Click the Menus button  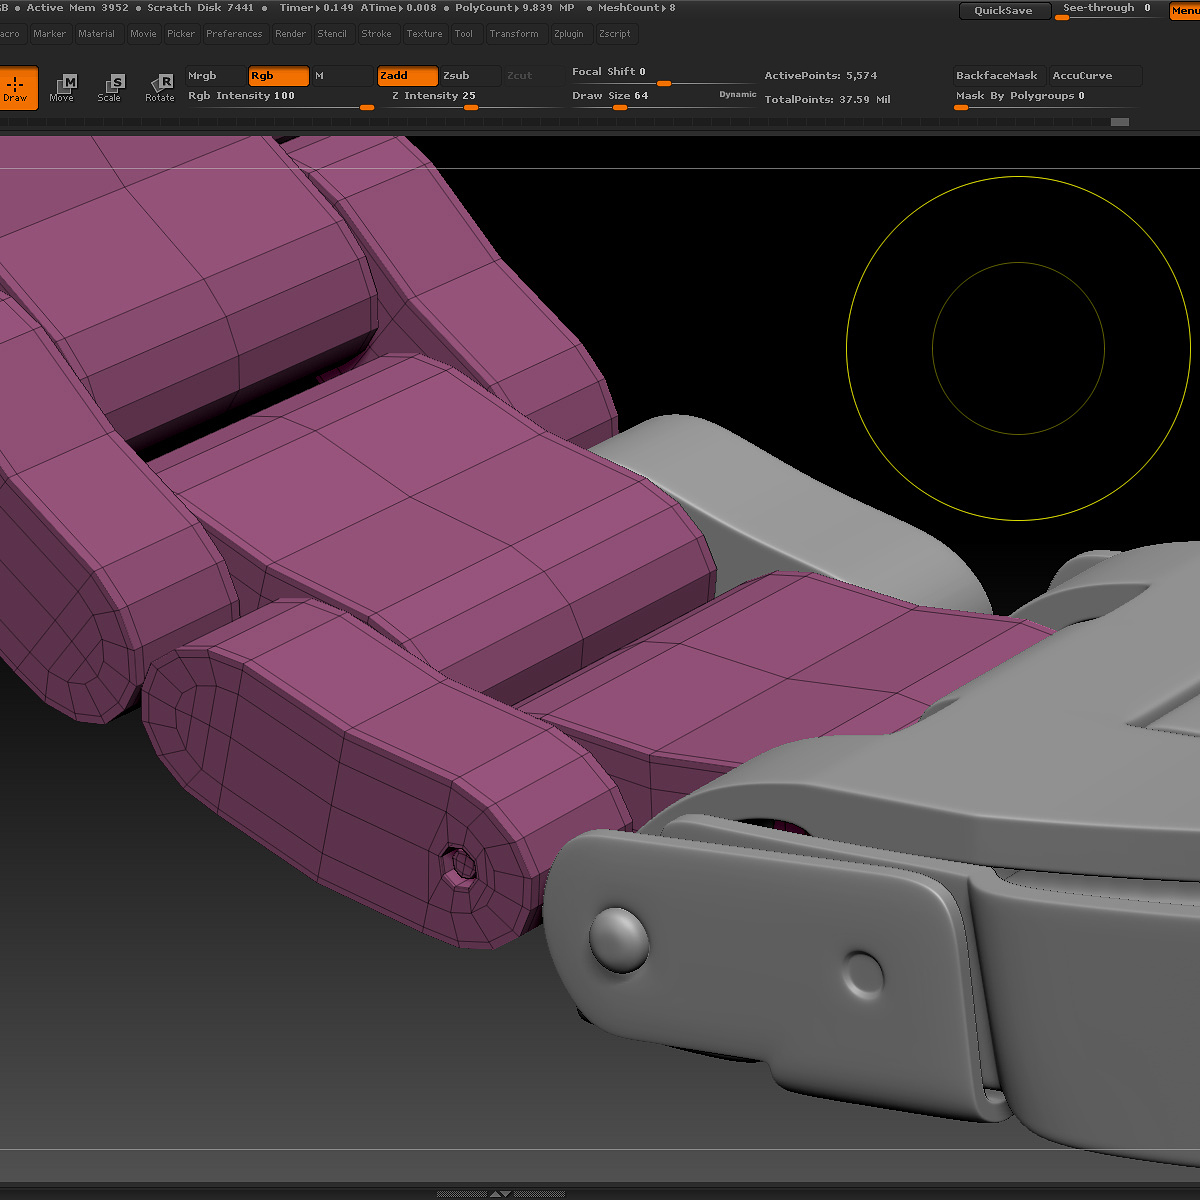click(x=1185, y=11)
